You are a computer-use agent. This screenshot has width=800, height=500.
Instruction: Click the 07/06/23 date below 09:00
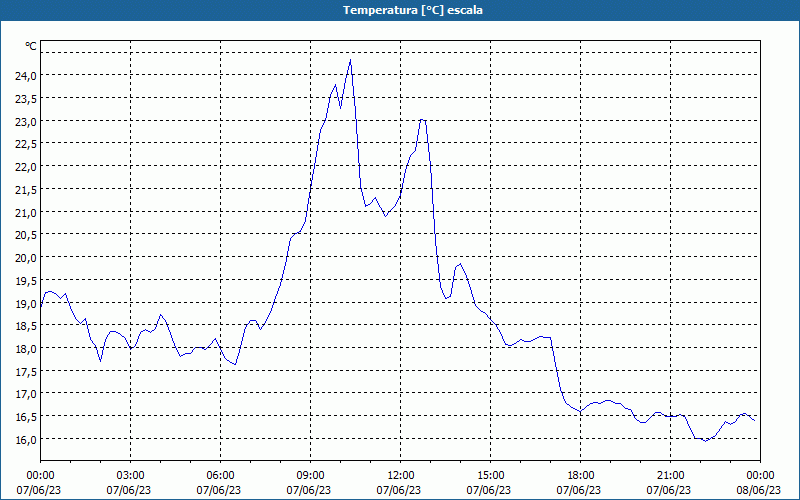[309, 490]
